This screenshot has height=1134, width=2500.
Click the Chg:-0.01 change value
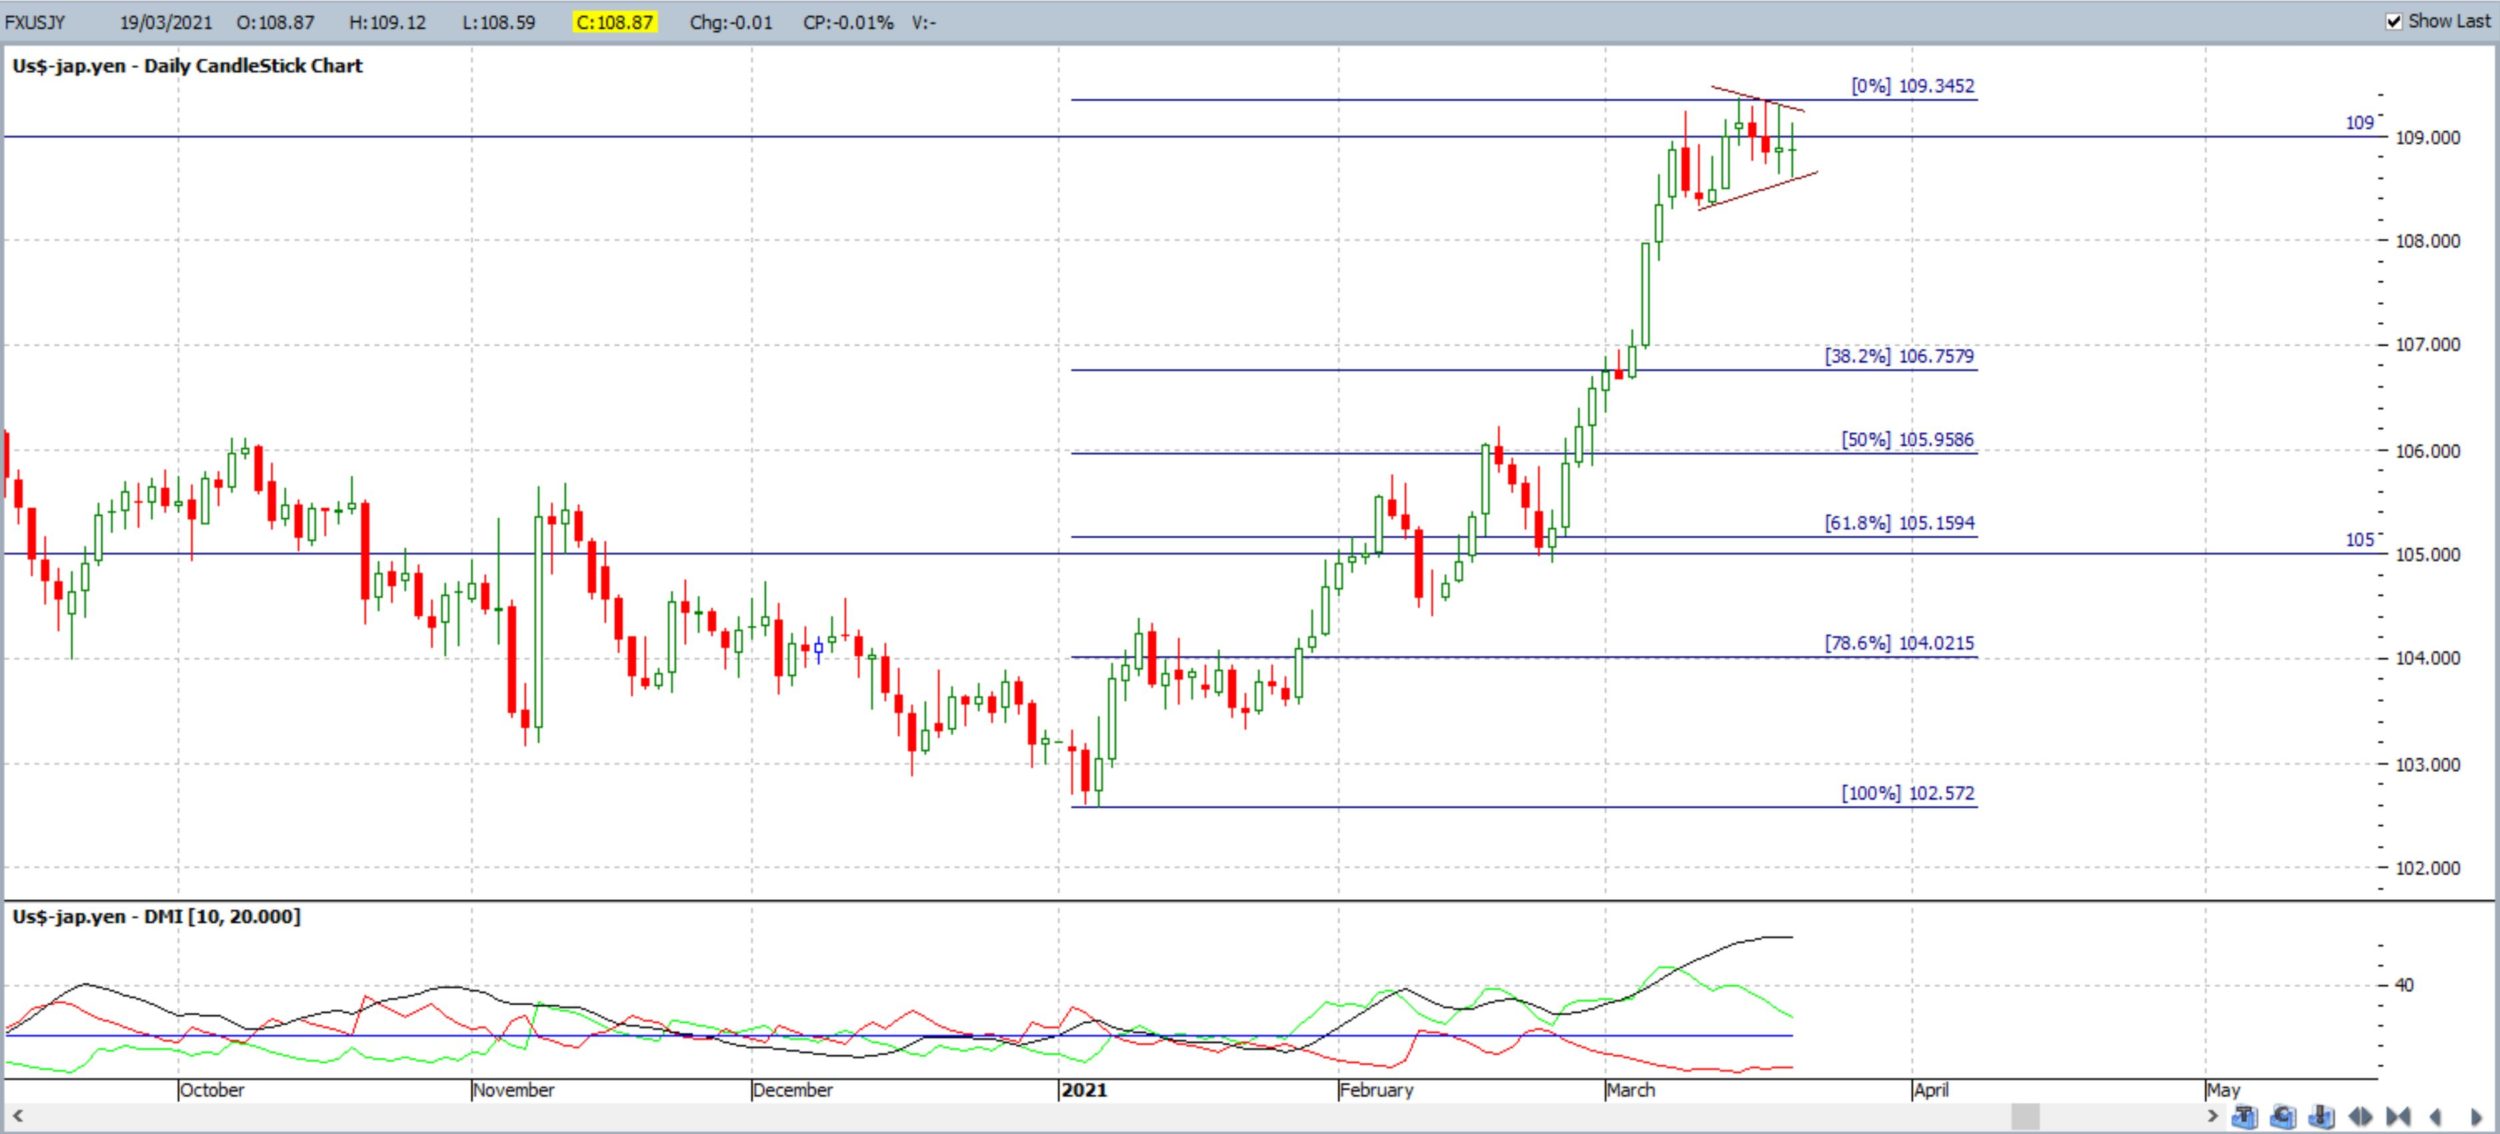point(731,22)
